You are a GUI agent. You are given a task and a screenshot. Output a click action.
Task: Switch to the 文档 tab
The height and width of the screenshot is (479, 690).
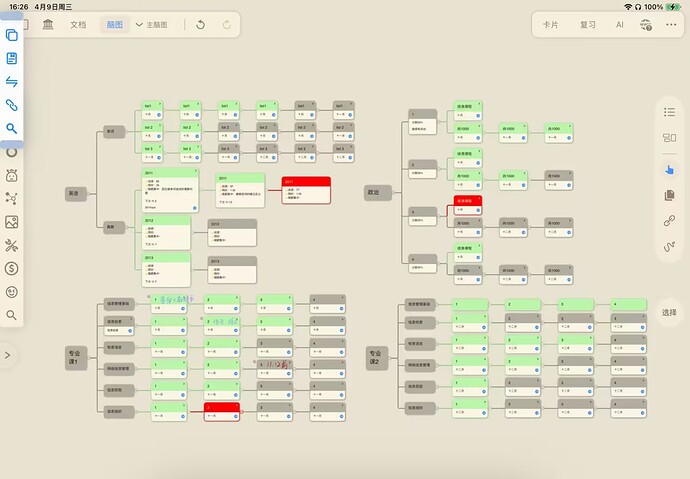click(78, 25)
